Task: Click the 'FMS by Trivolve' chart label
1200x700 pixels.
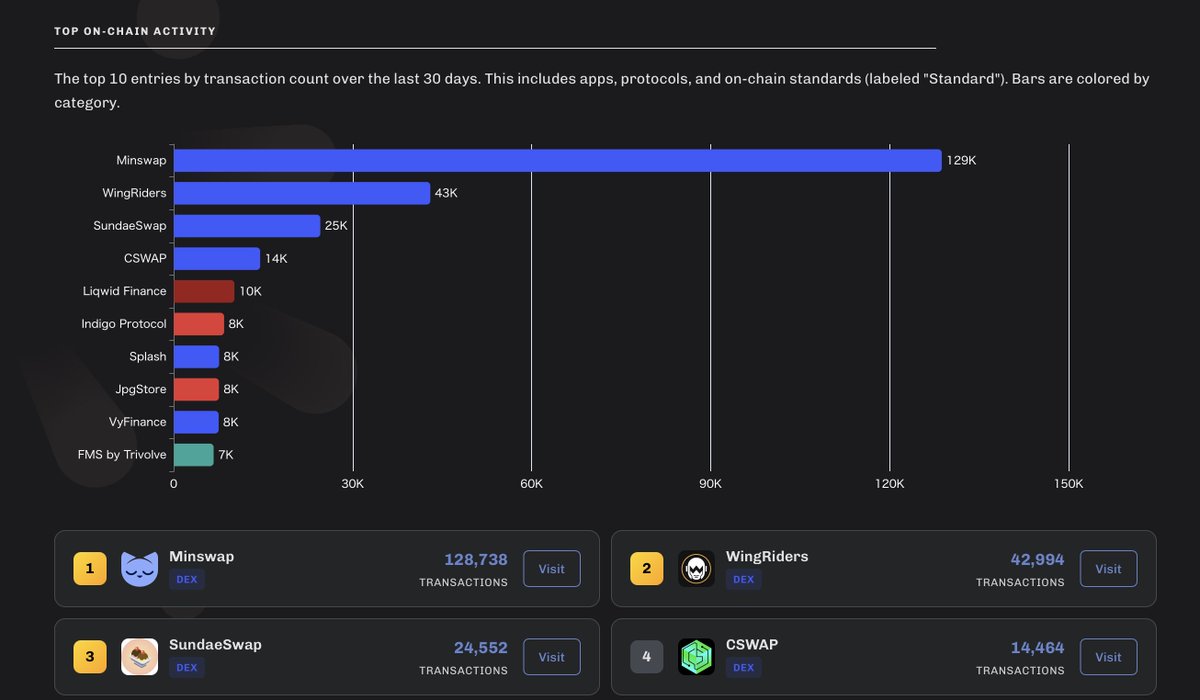Action: click(x=122, y=455)
